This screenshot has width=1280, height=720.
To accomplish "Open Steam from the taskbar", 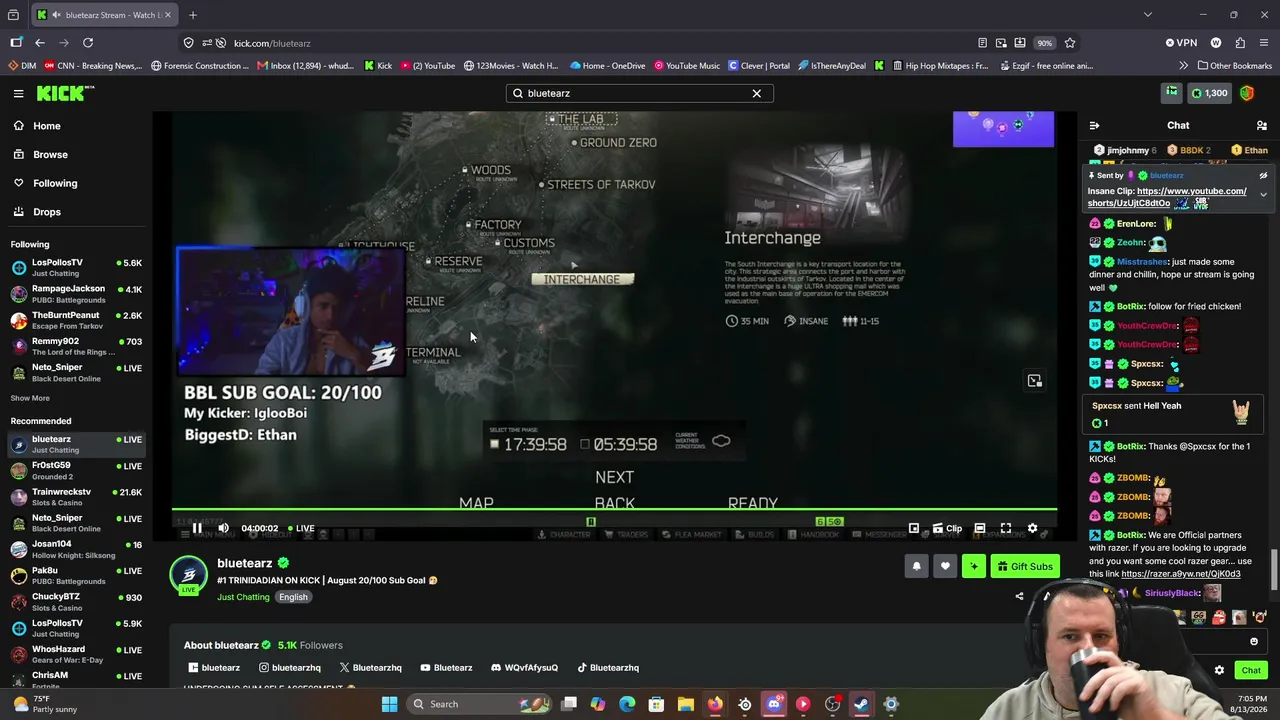I will pyautogui.click(x=861, y=704).
